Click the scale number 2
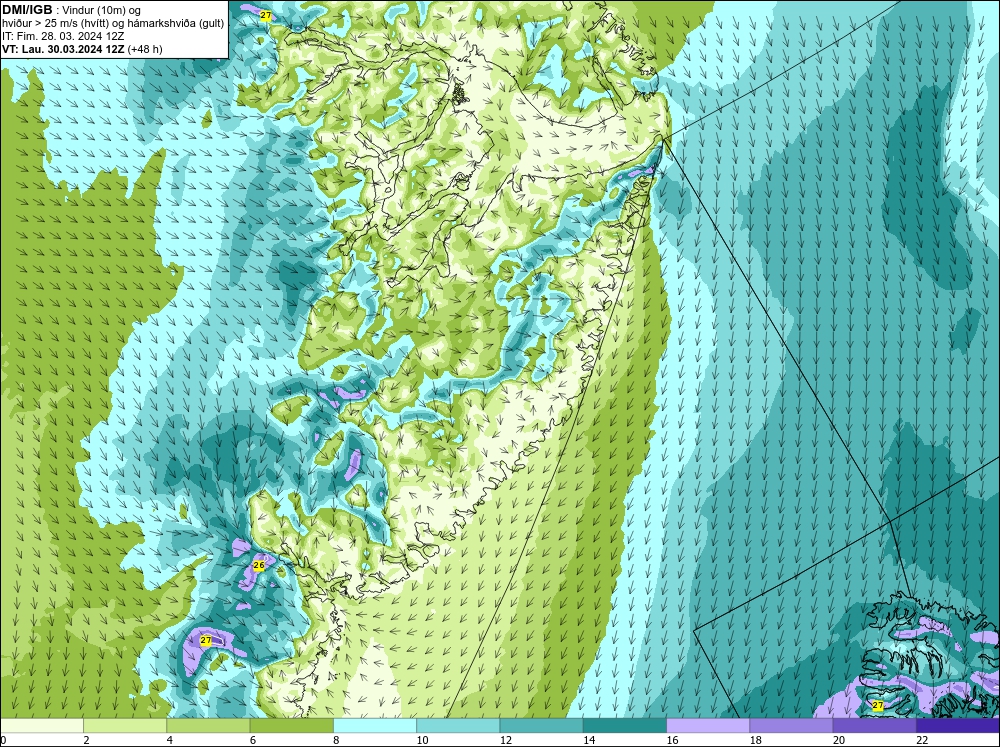This screenshot has width=1000, height=747. tap(86, 740)
